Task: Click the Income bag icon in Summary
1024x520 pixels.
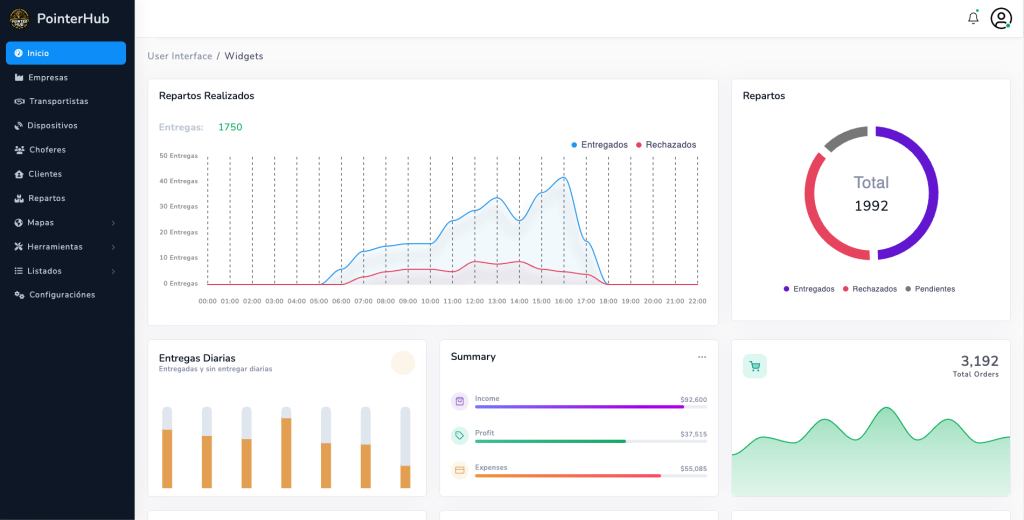Action: [459, 401]
